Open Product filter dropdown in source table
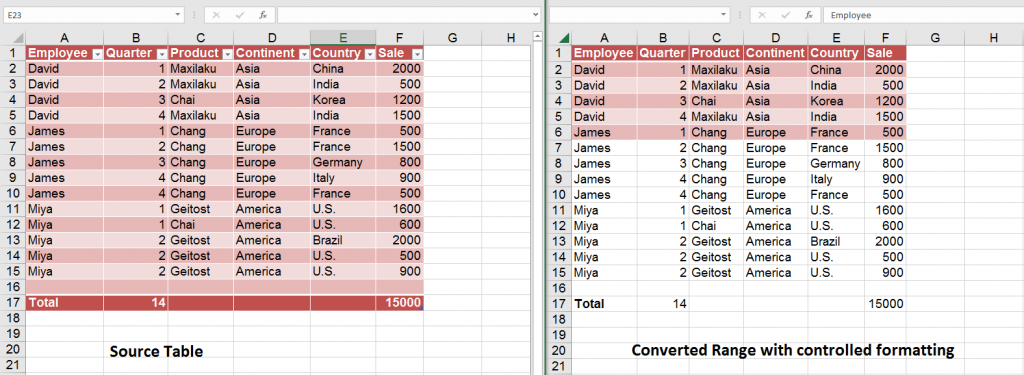The height and width of the screenshot is (375, 1024). [227, 54]
